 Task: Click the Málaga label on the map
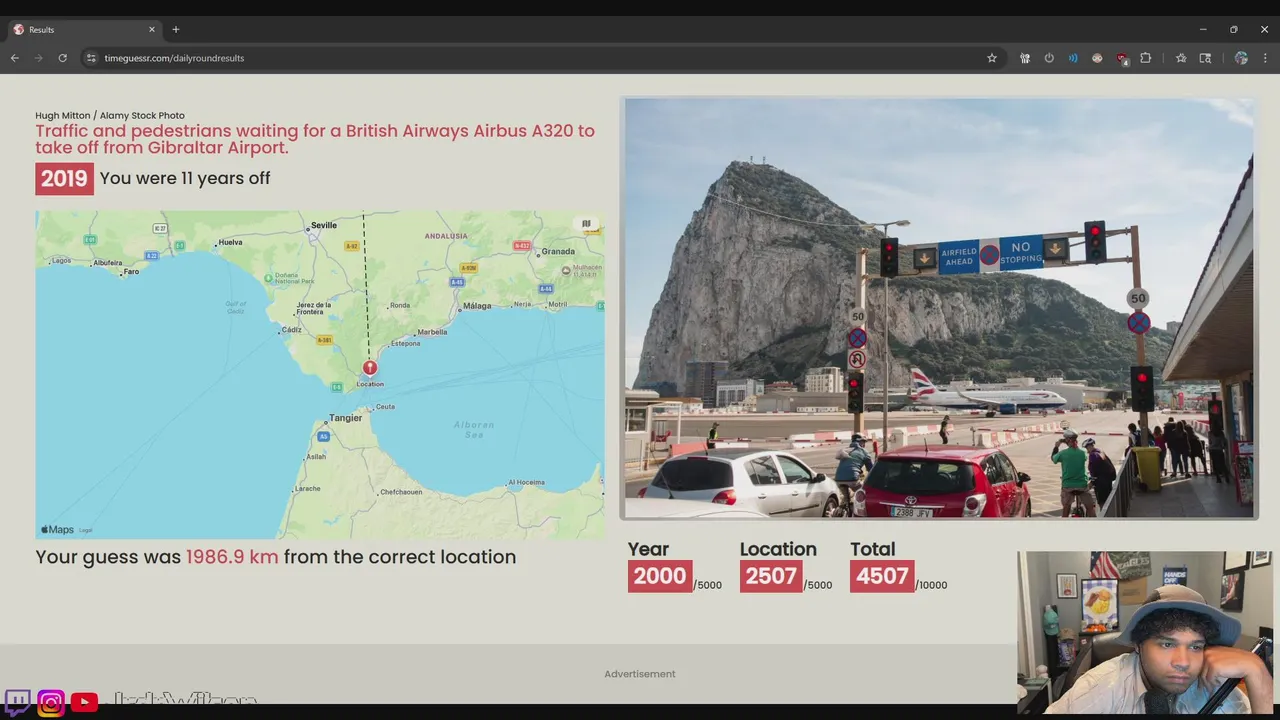(x=477, y=305)
